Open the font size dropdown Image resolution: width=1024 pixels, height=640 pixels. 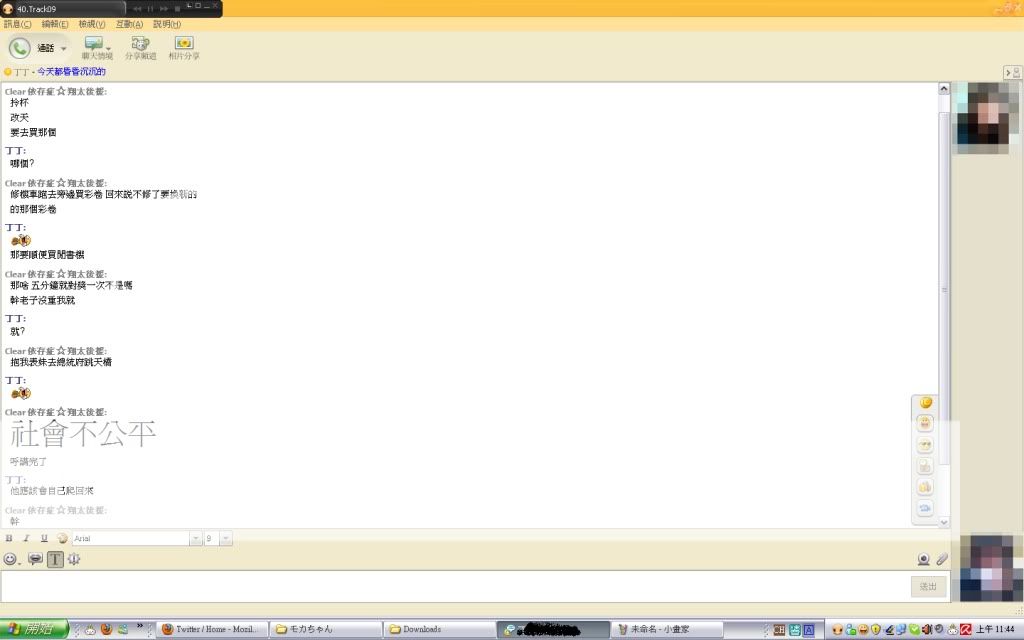click(226, 538)
